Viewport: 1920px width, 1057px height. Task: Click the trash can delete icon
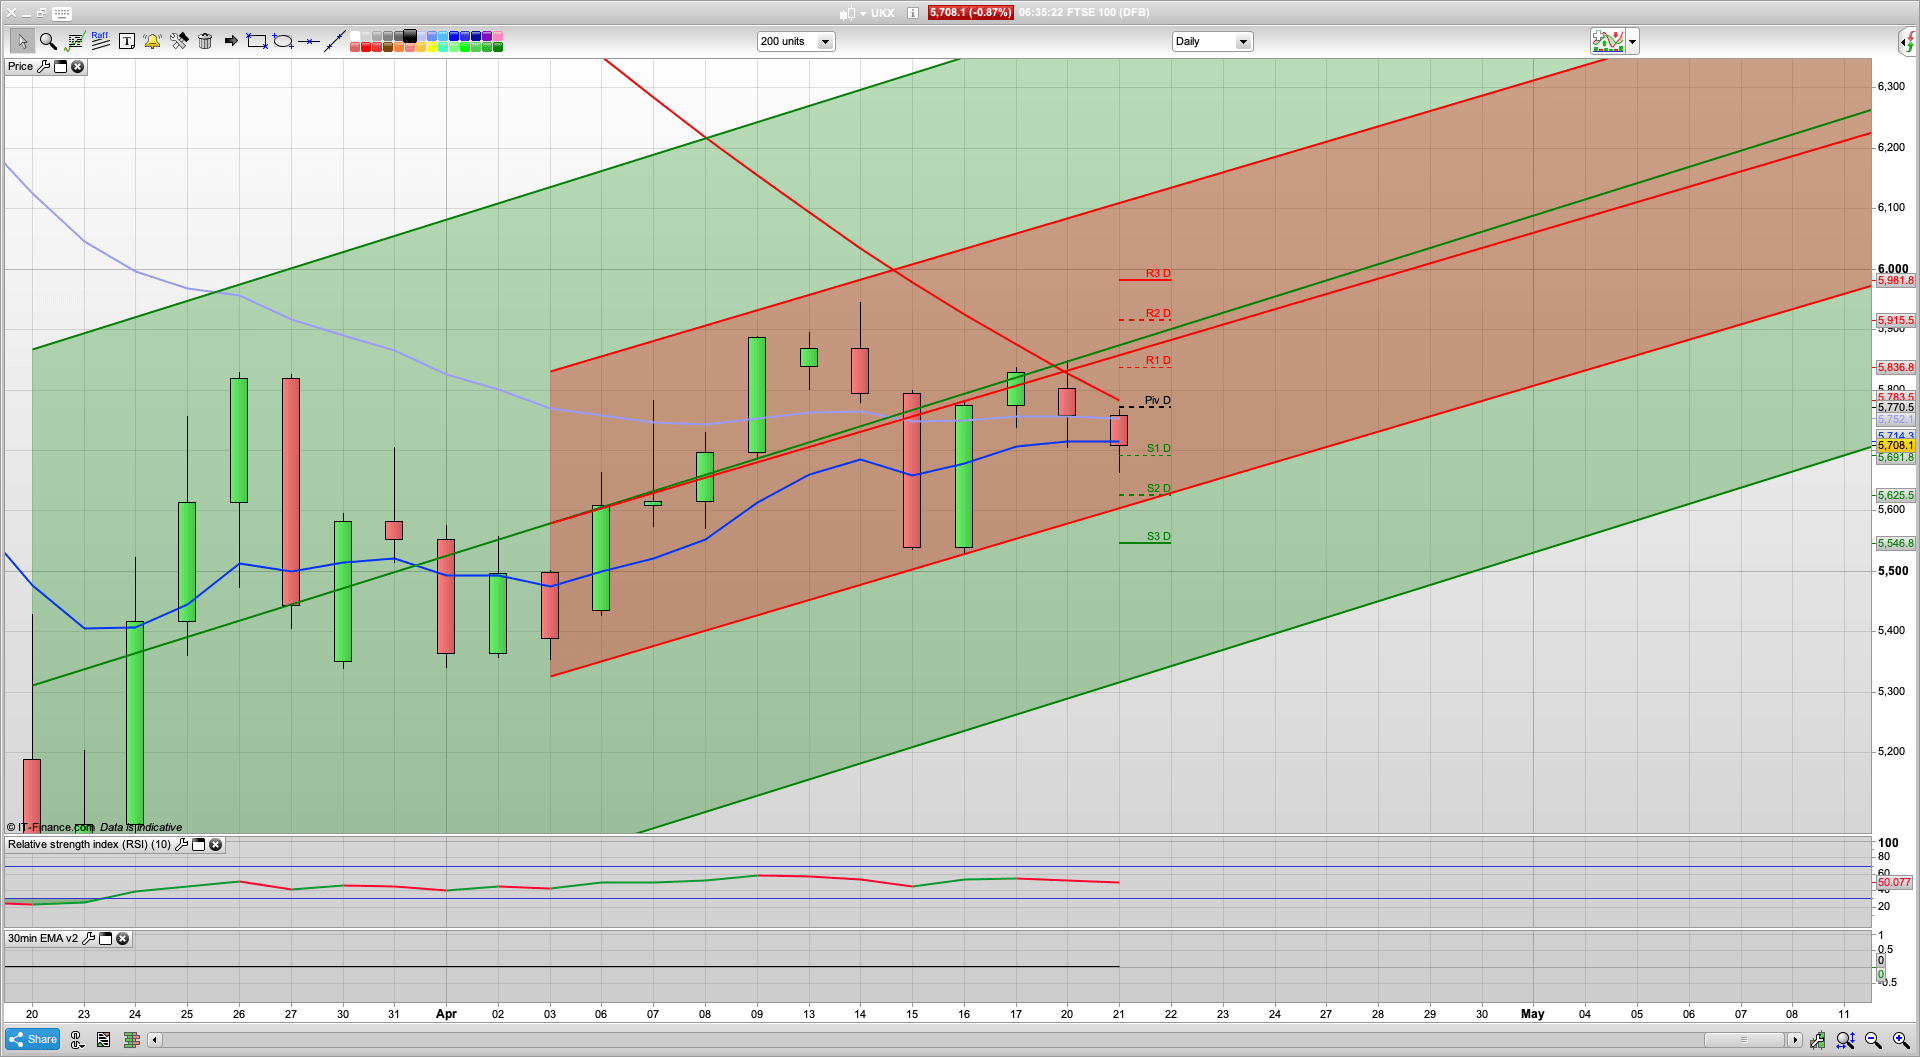tap(205, 41)
